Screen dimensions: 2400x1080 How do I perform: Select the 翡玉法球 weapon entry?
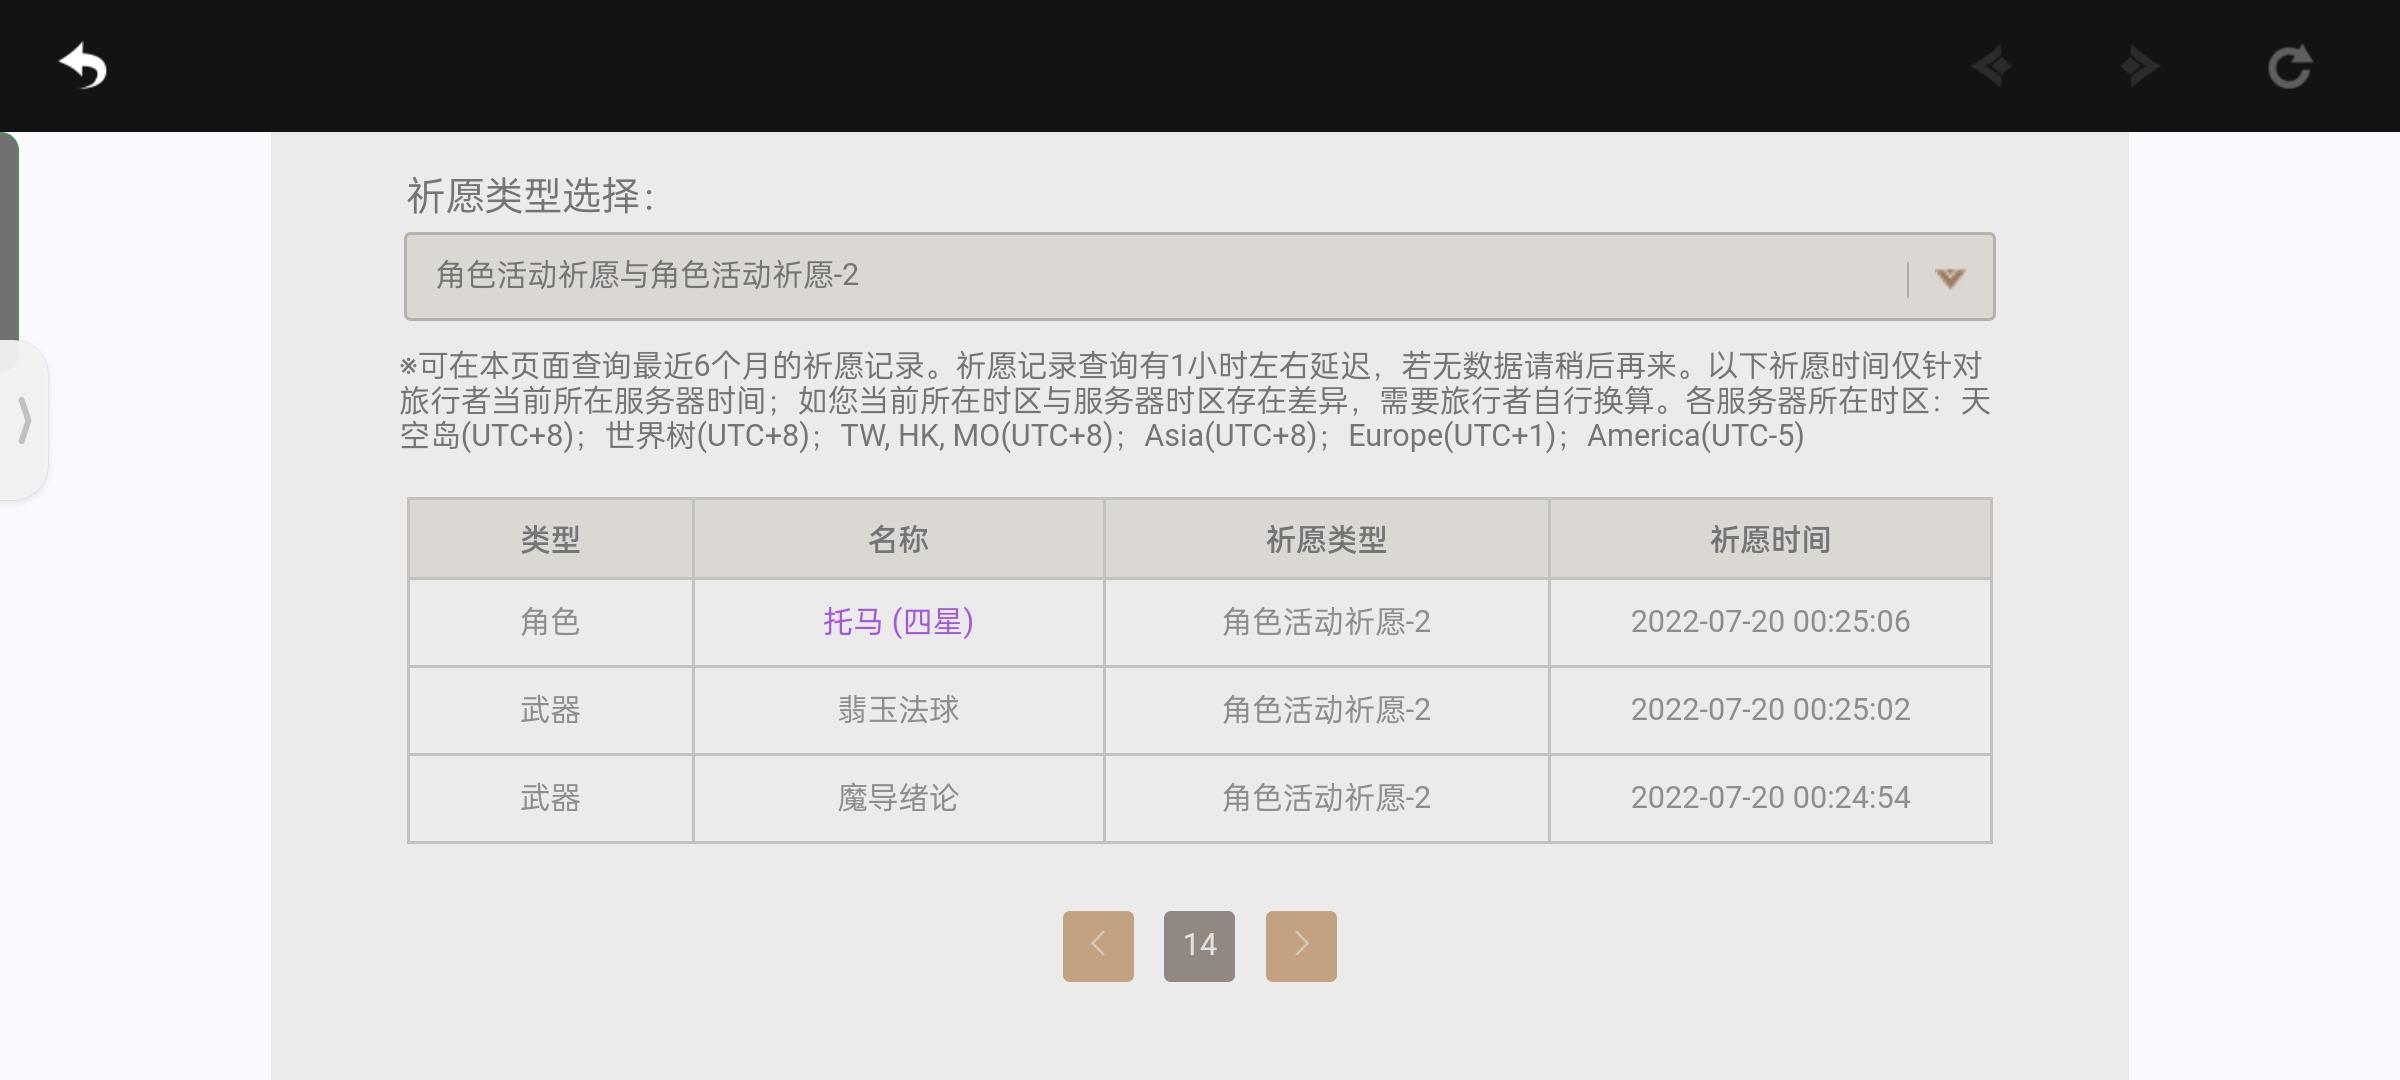898,710
